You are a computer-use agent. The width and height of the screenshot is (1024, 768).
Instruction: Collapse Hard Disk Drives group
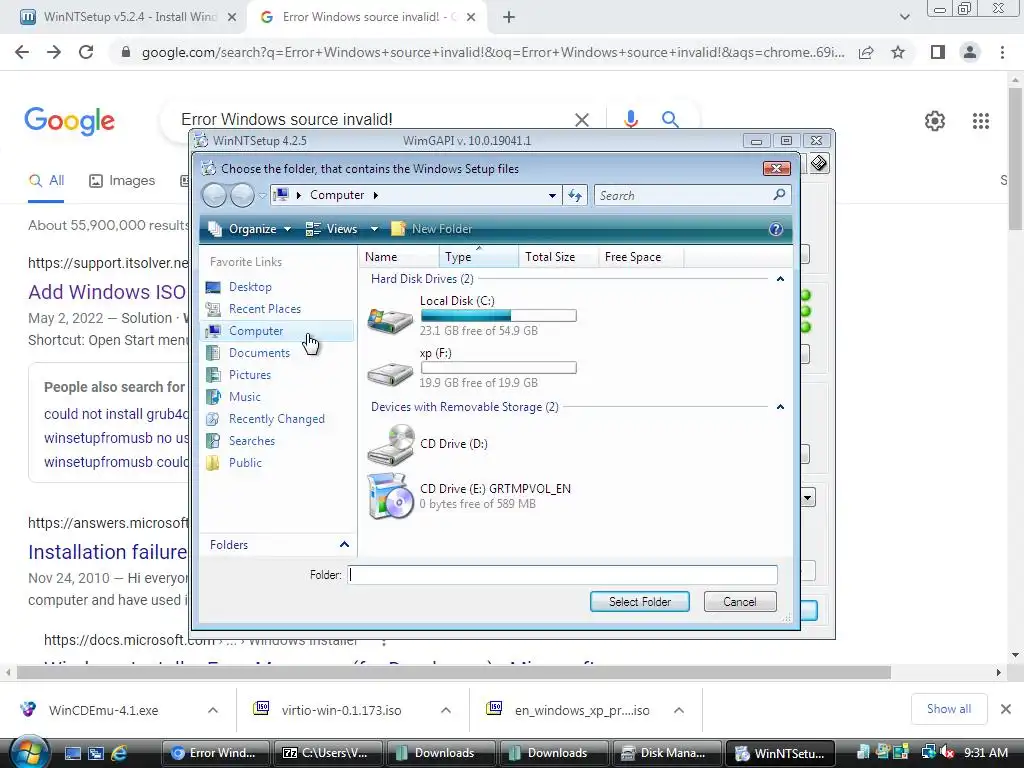tap(780, 279)
